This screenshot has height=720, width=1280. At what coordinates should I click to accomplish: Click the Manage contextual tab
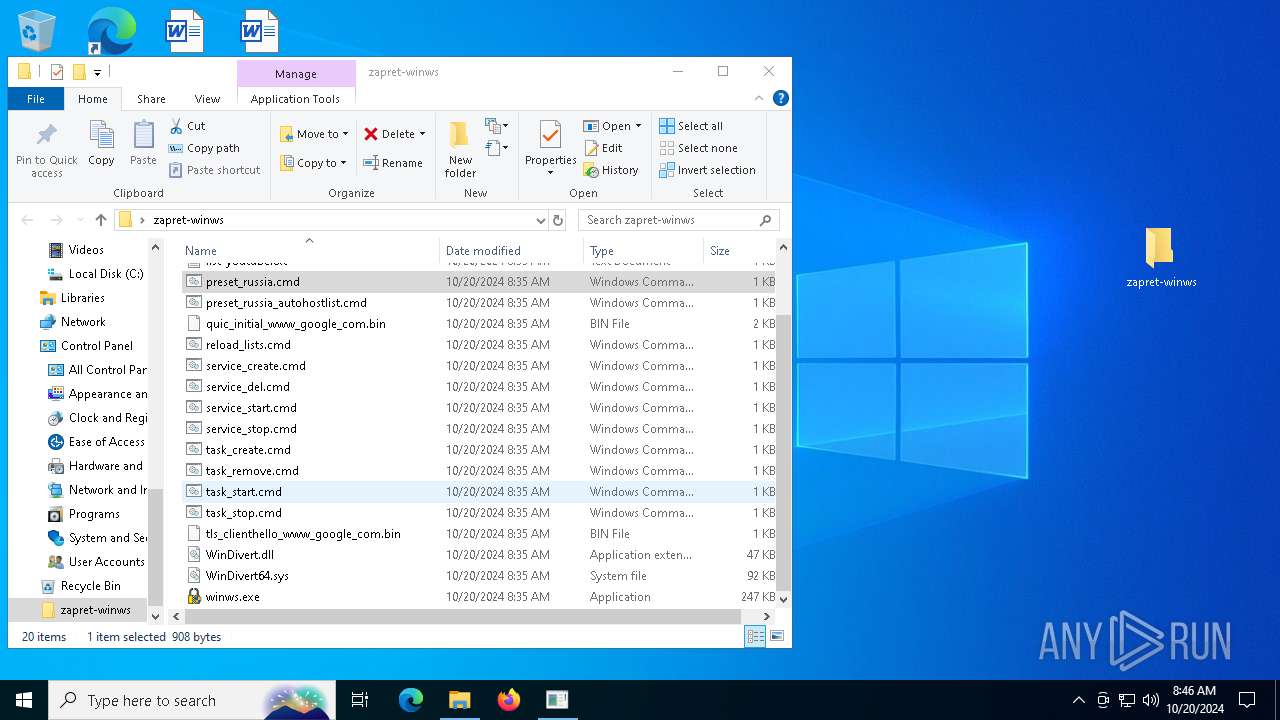coord(295,74)
